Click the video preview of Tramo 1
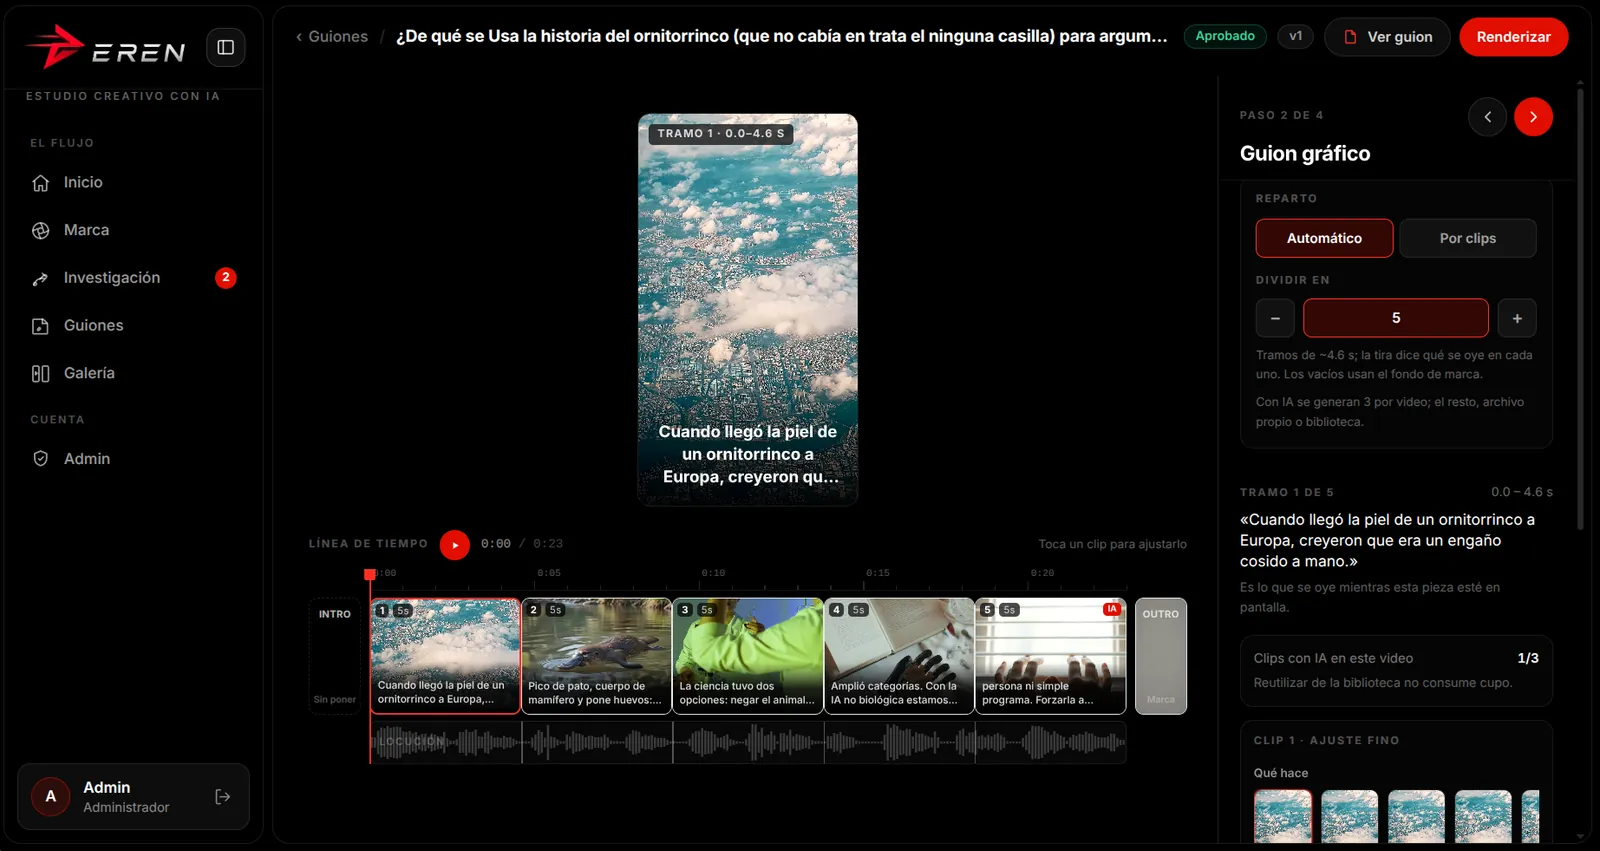Viewport: 1600px width, 851px height. 748,309
